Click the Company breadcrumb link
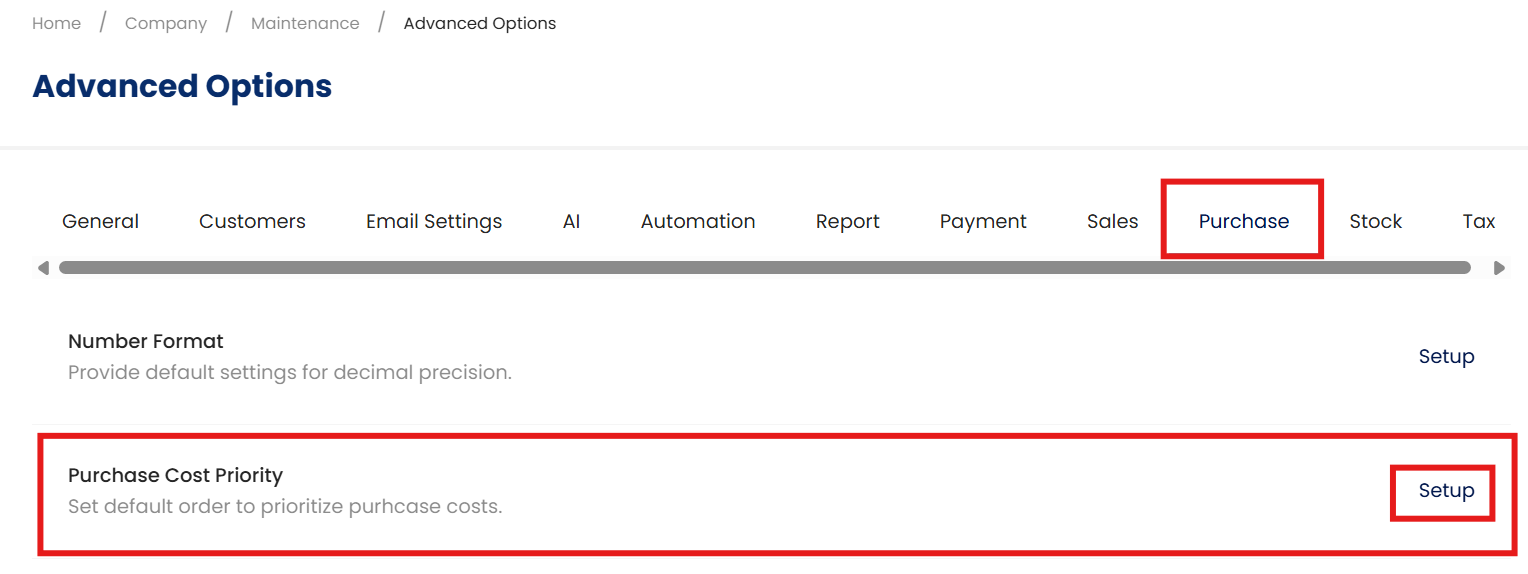 [166, 23]
